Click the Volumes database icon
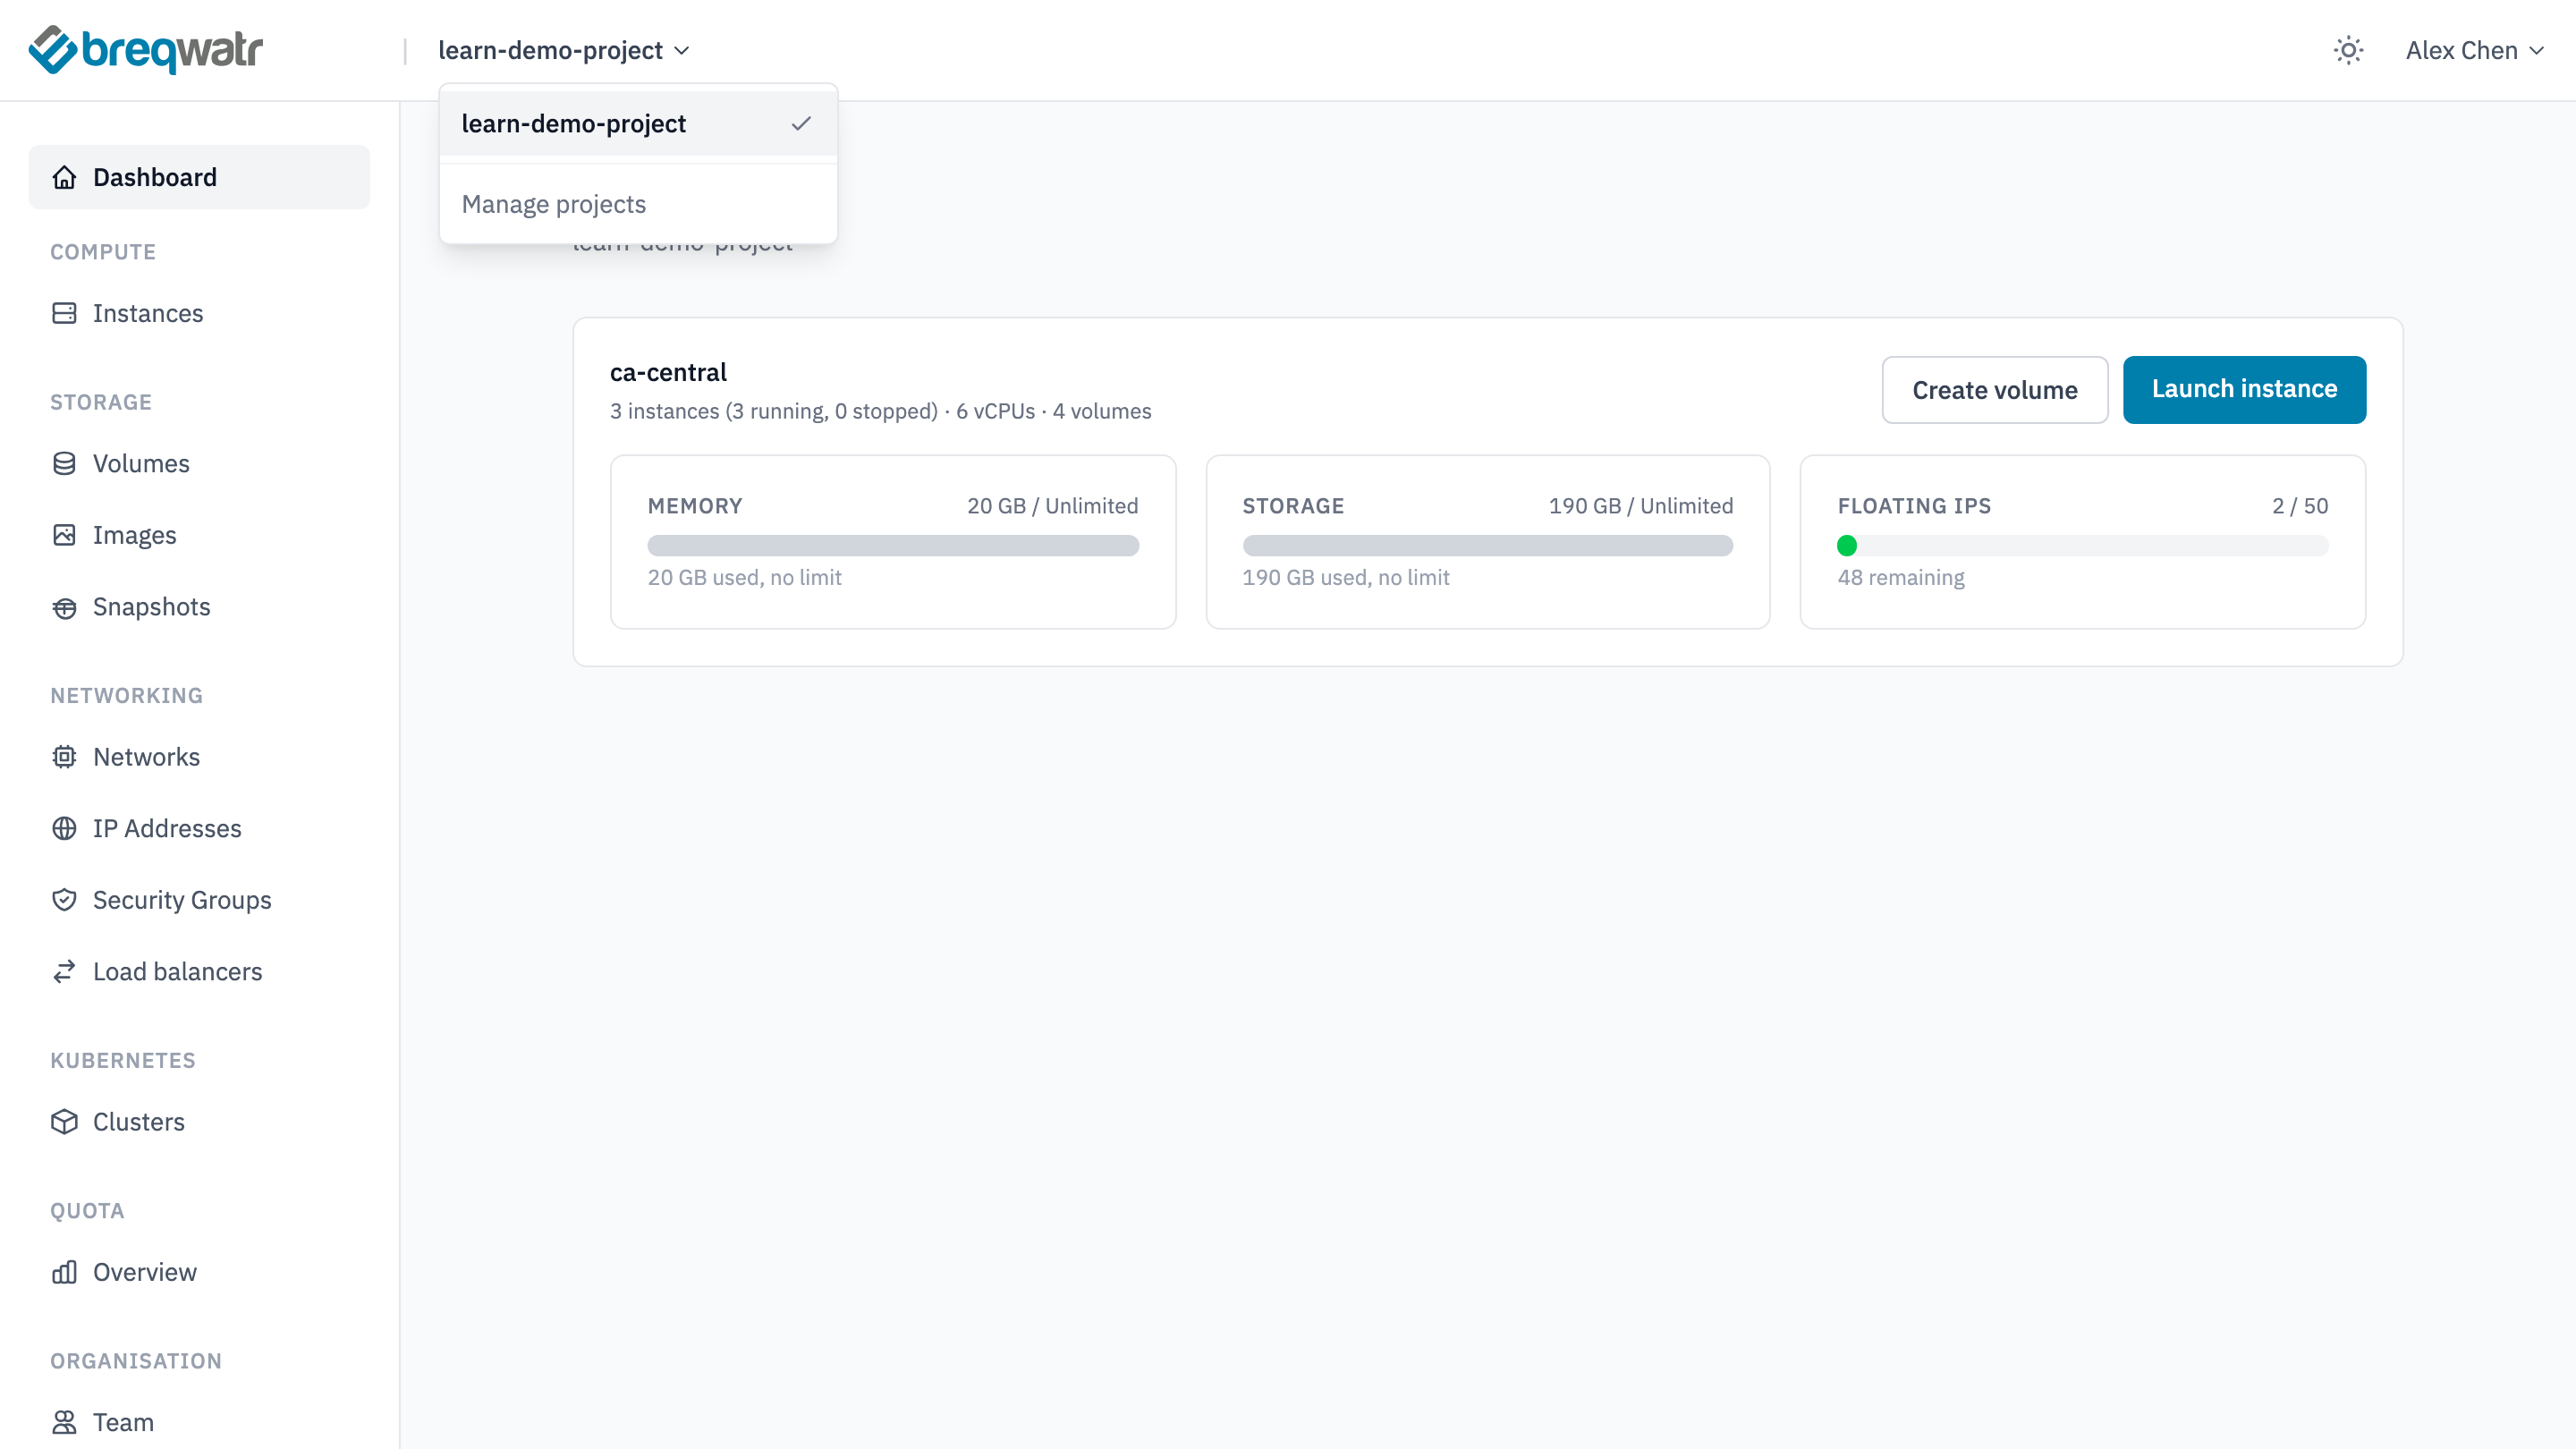The image size is (2576, 1449). tap(64, 463)
